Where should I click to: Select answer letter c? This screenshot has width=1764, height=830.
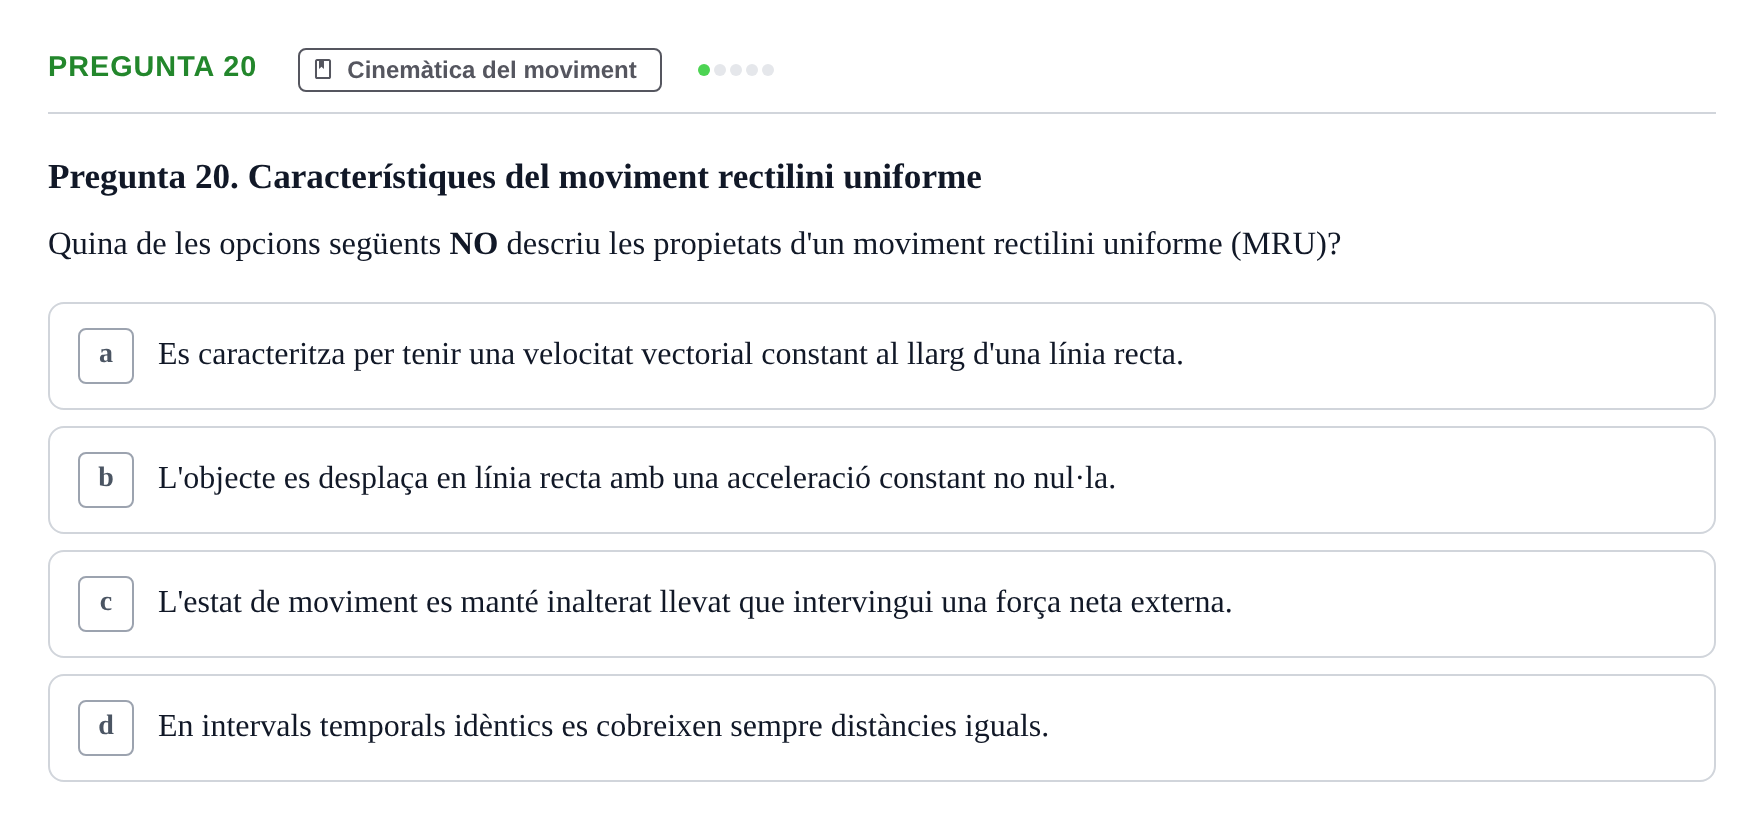106,604
